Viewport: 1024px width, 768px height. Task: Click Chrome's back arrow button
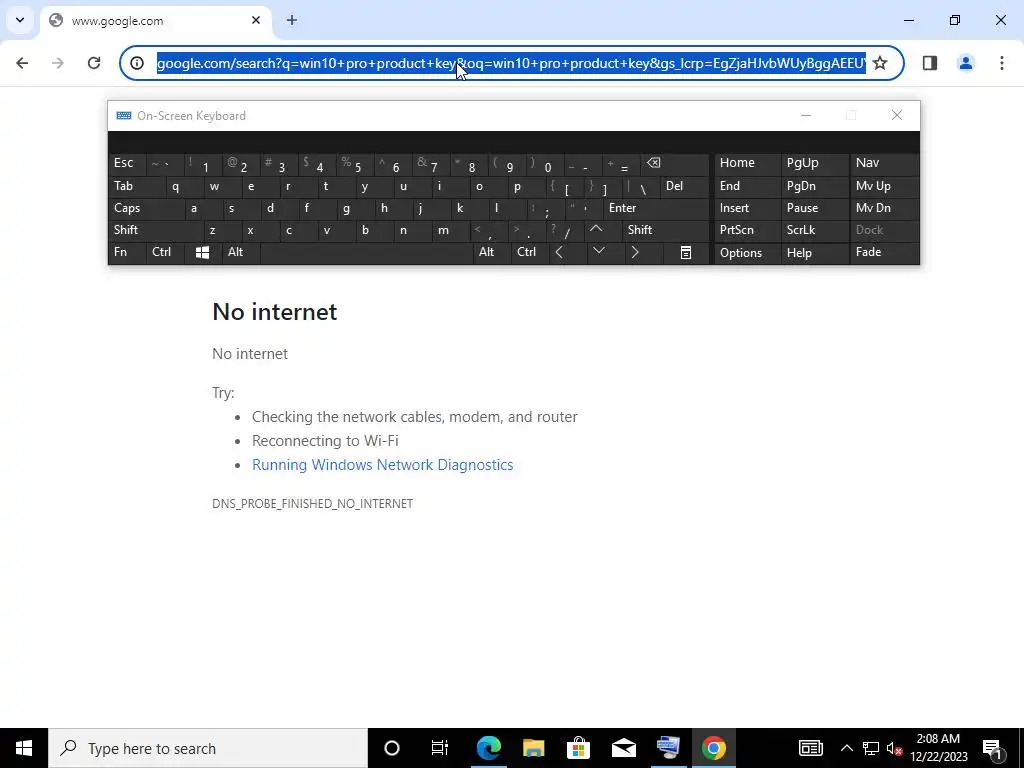click(22, 63)
